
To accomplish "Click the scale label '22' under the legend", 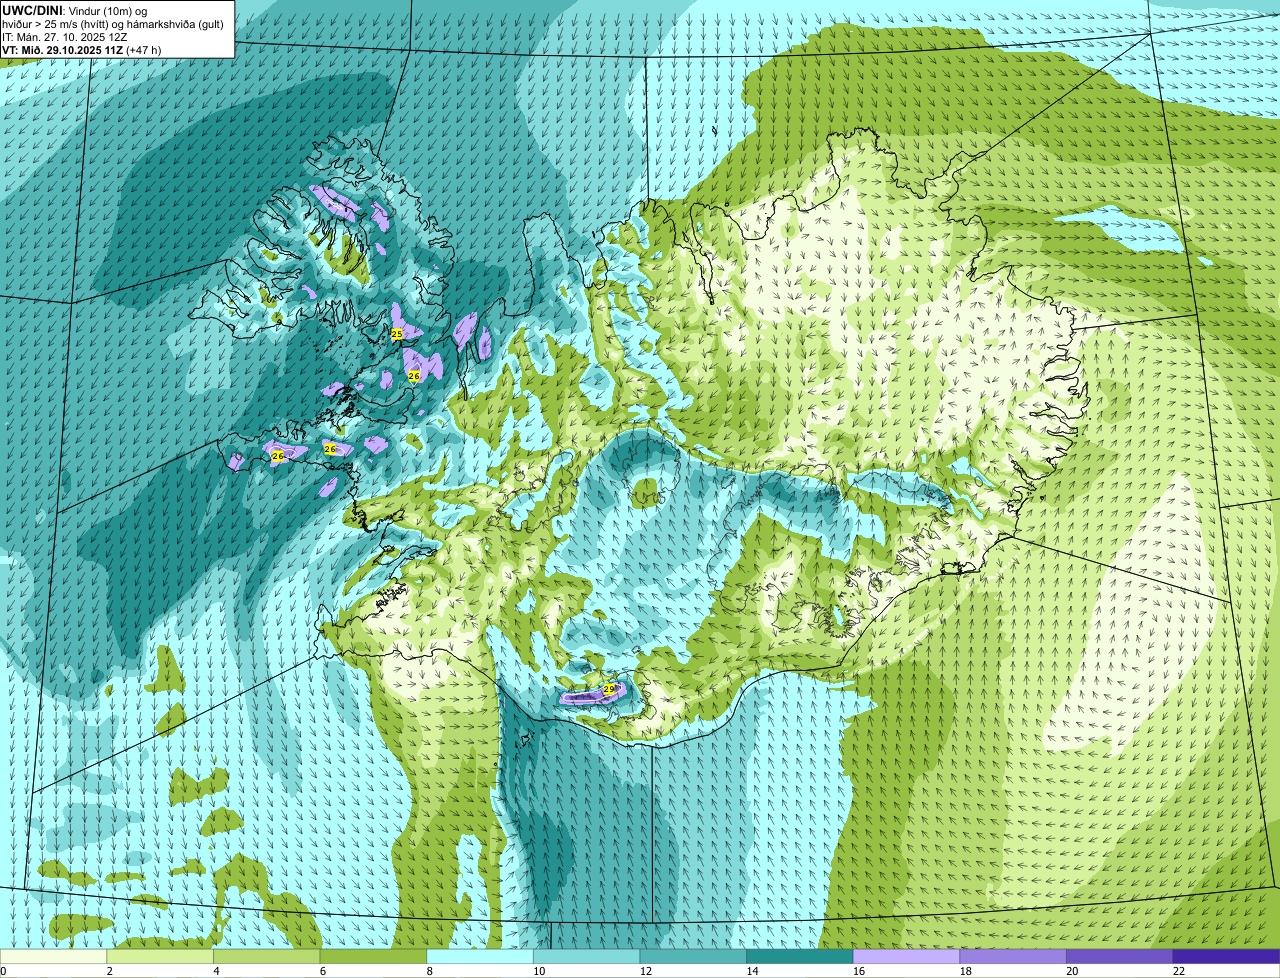I will [x=1179, y=971].
